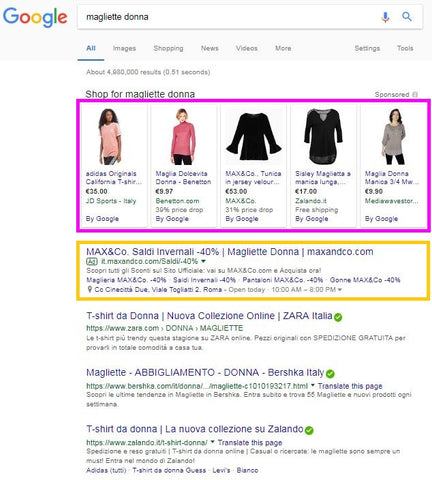Open search Tools
The height and width of the screenshot is (480, 432).
pyautogui.click(x=405, y=48)
